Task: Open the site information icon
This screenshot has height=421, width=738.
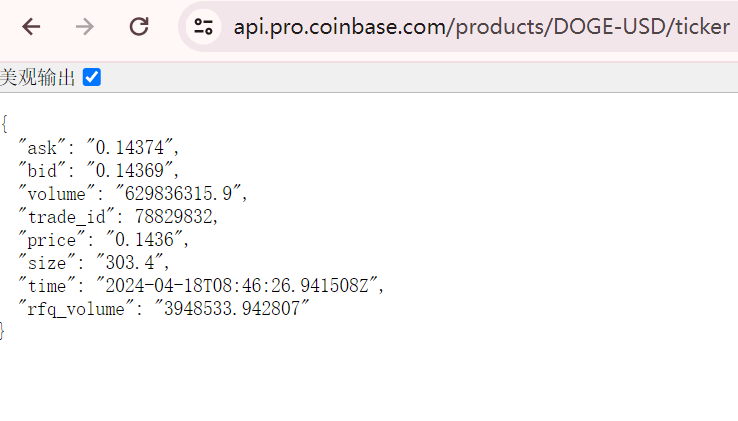Action: click(203, 26)
